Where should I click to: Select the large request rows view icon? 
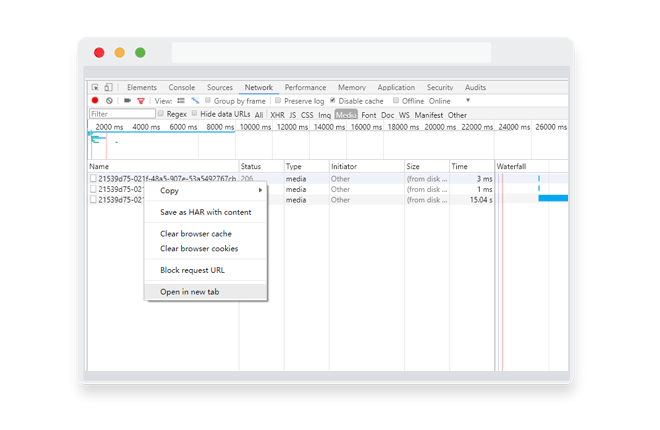tap(181, 101)
